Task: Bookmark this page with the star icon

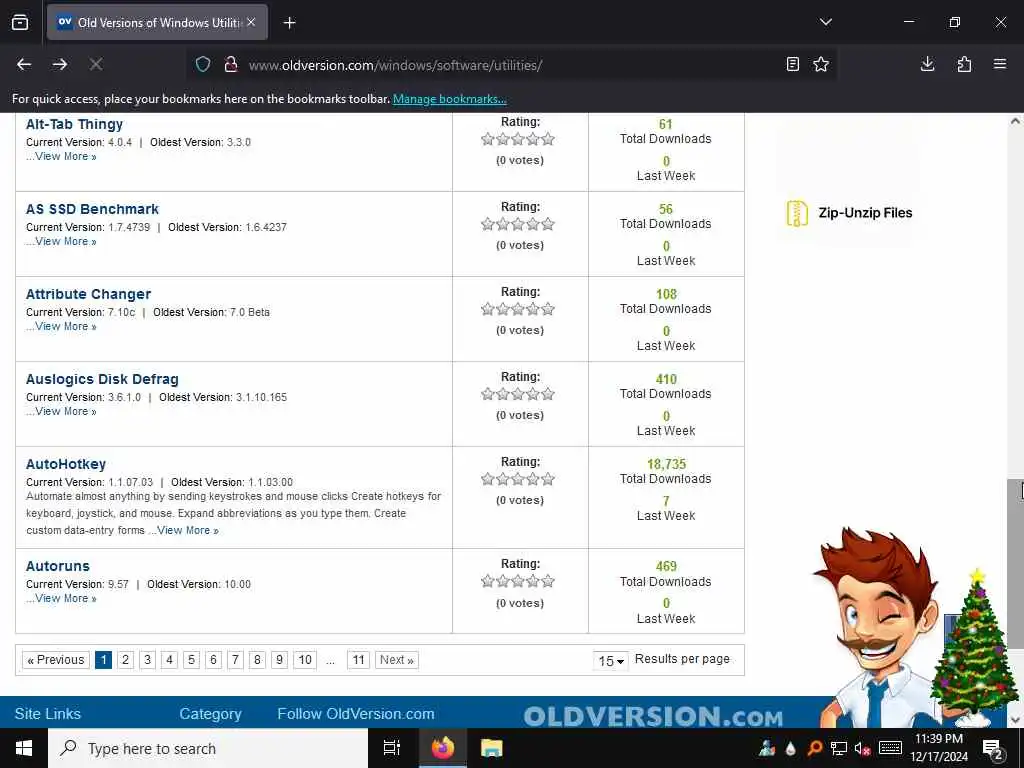Action: click(821, 64)
